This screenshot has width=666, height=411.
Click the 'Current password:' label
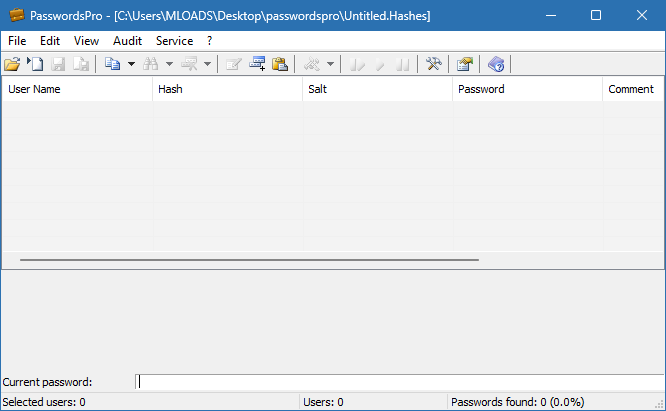click(x=47, y=382)
